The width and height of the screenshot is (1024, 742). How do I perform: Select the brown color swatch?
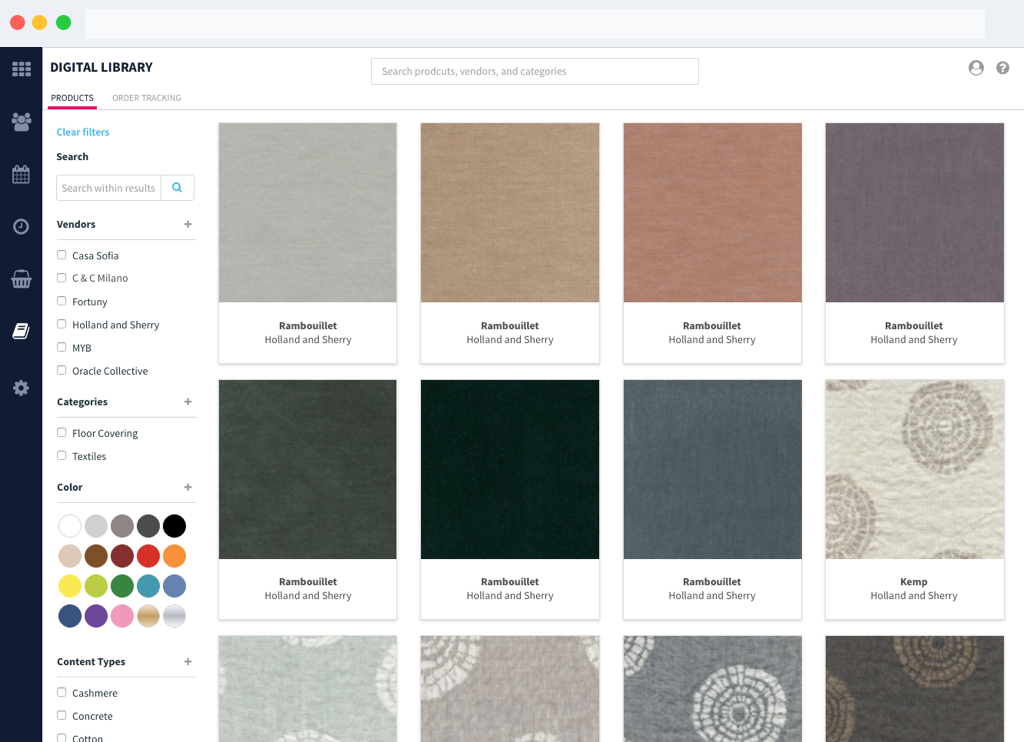(96, 556)
